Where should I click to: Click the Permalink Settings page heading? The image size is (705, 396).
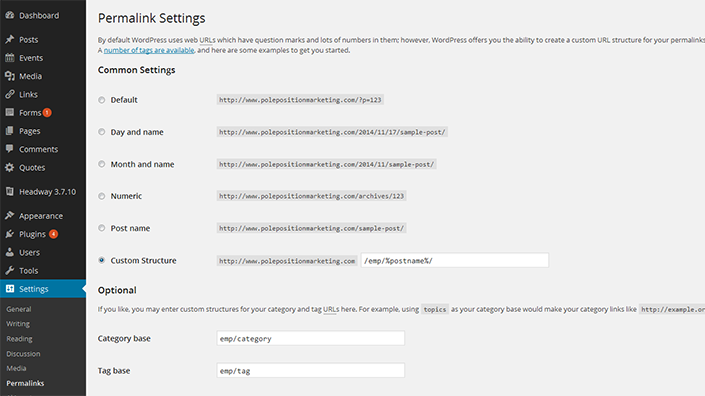pyautogui.click(x=152, y=18)
